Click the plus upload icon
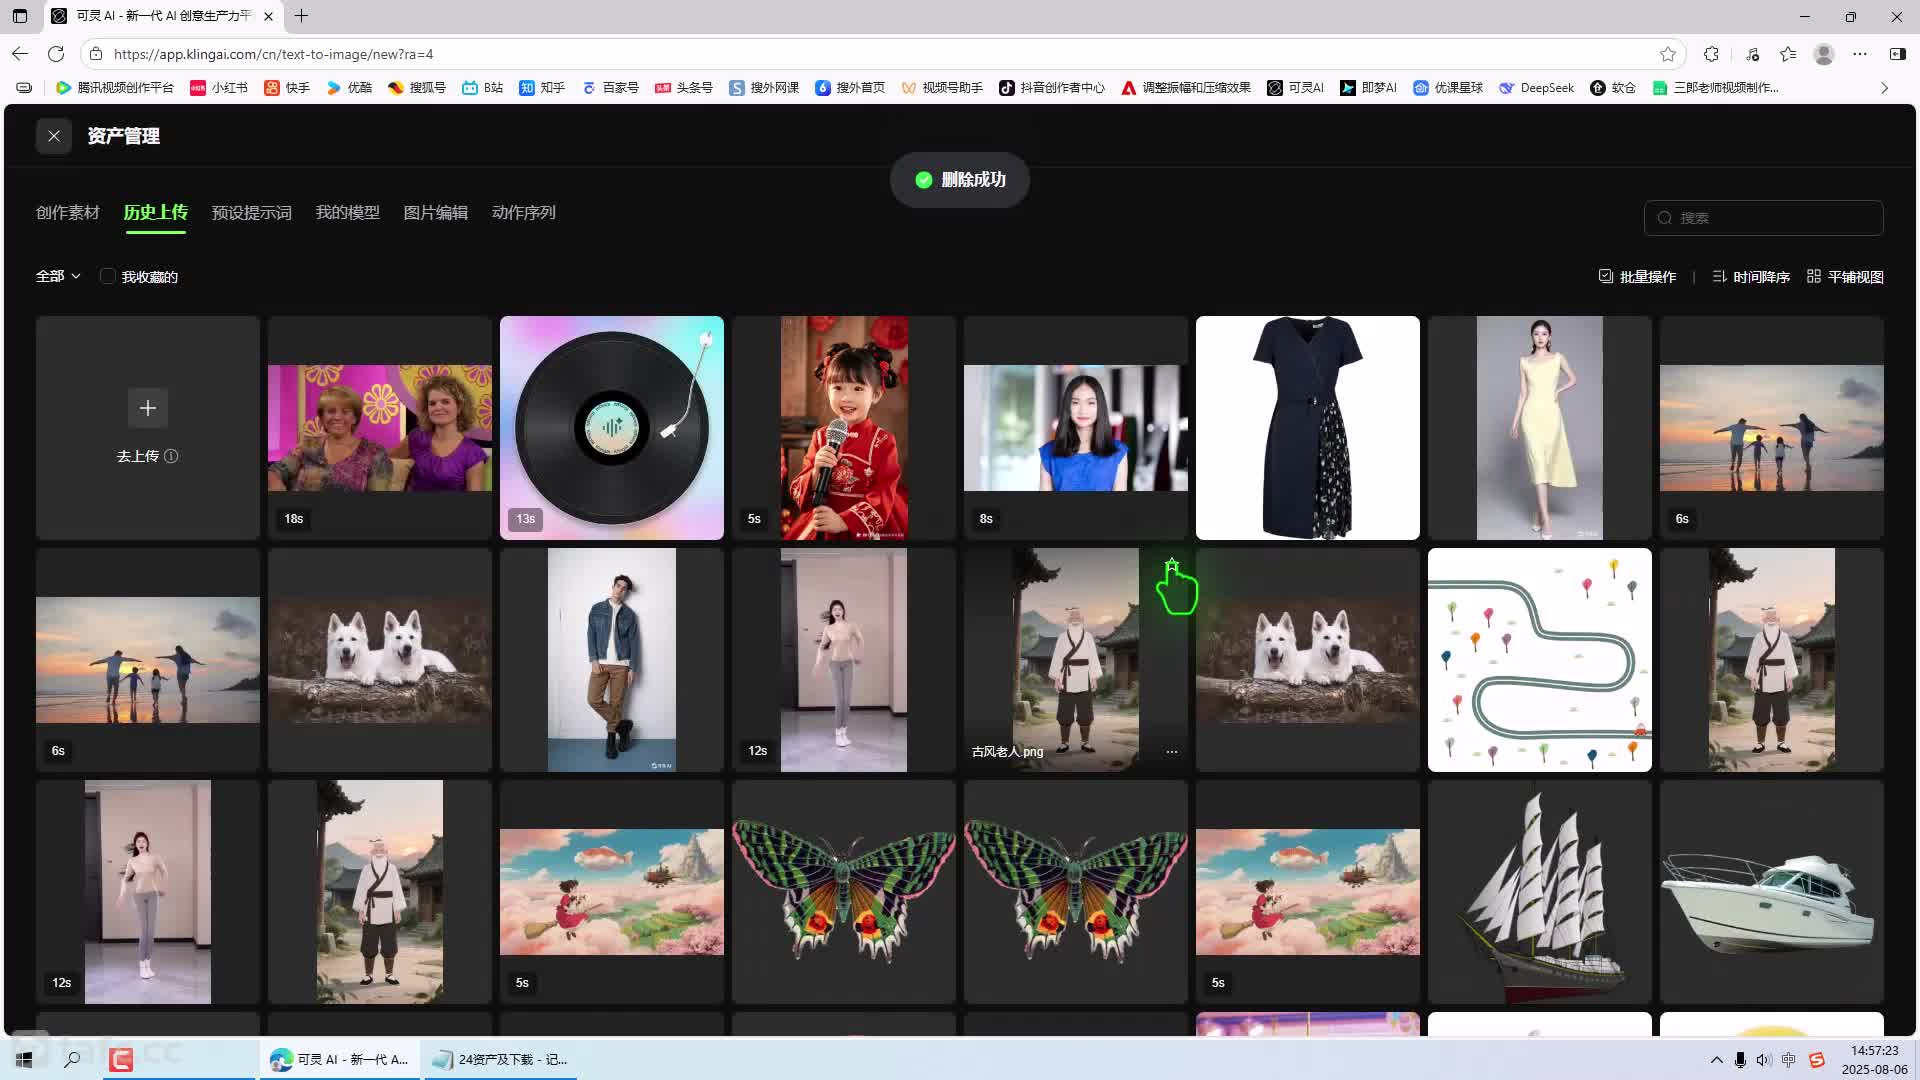1920x1080 pixels. click(x=148, y=408)
